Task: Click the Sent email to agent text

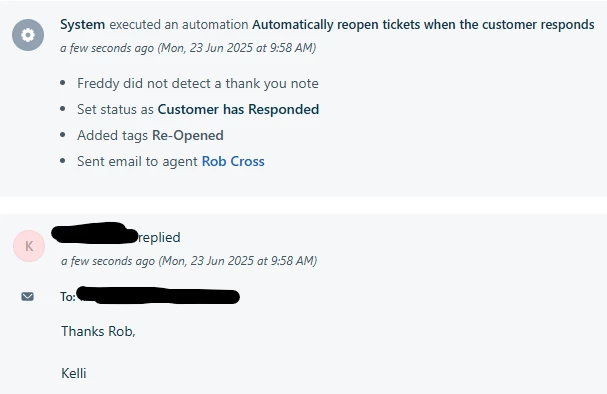Action: coord(137,161)
